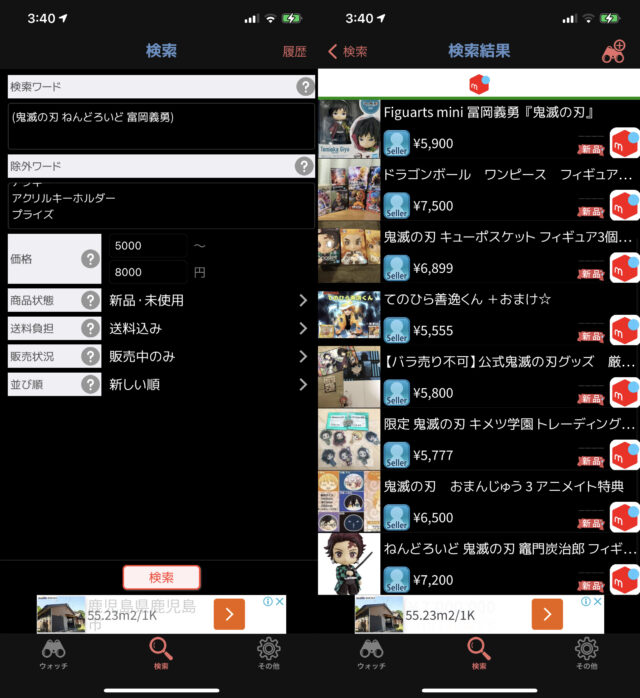Open Mercari icon on てのひら善逸くん row
This screenshot has width=640, height=698.
coord(624,330)
